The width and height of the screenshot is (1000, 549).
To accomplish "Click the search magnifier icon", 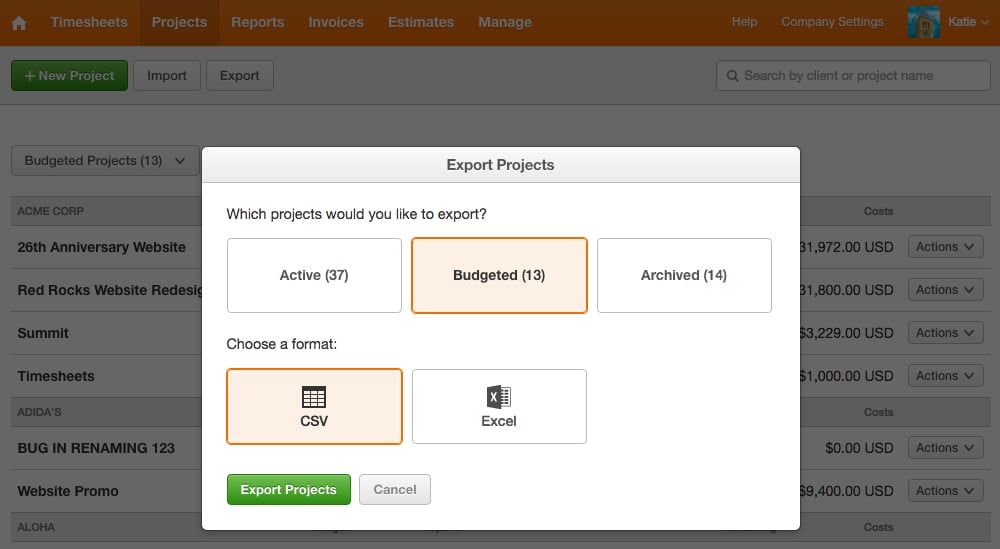I will coord(731,76).
